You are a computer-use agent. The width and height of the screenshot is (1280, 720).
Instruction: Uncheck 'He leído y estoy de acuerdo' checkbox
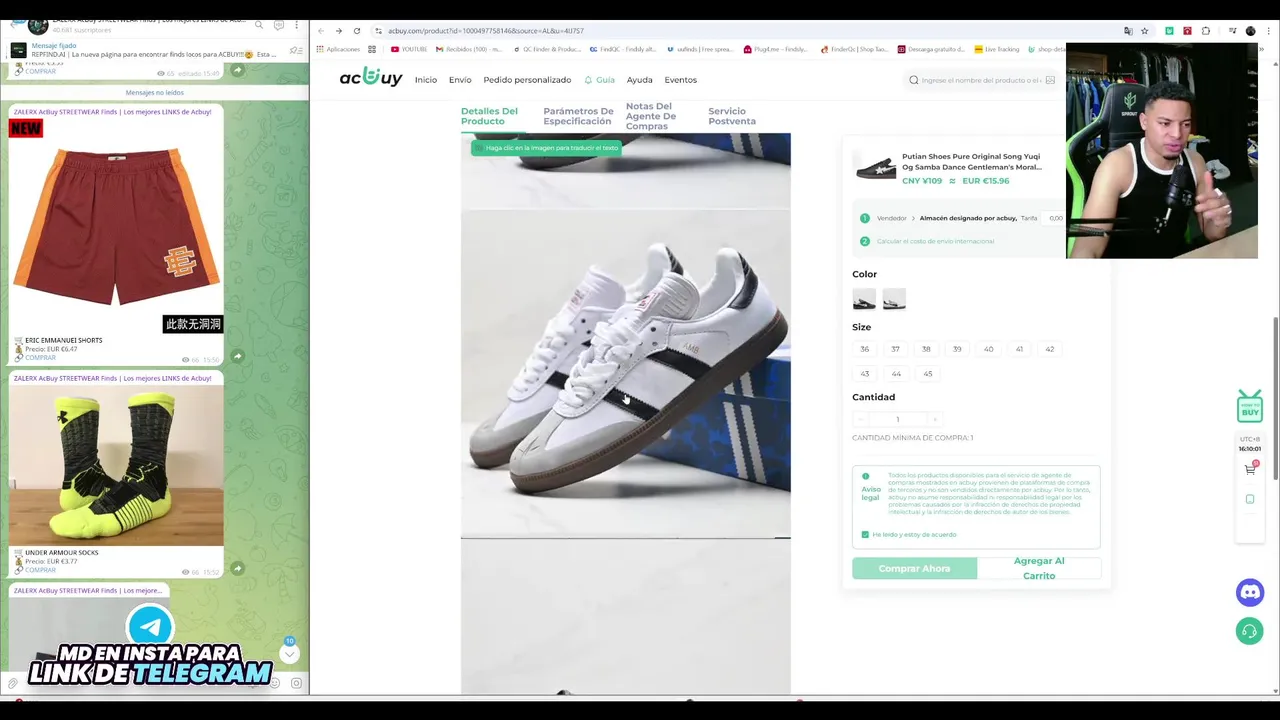[865, 534]
